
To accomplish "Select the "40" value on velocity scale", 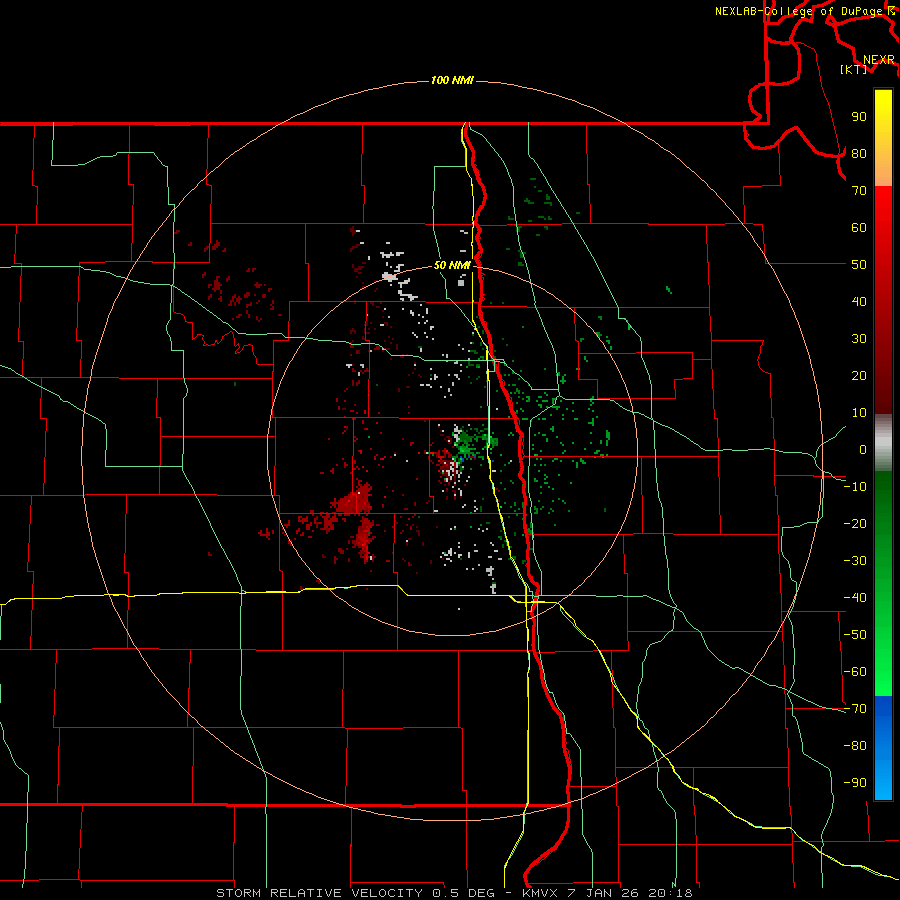I will click(859, 302).
